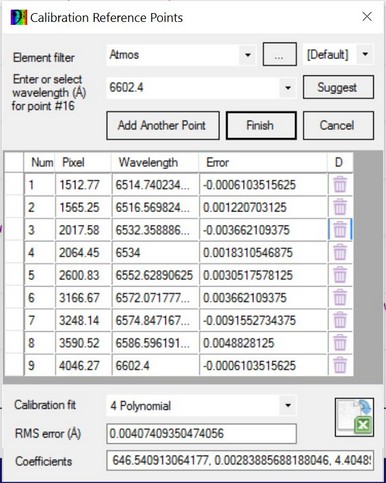Click error cell 0.003662109375 in row 6
386x483 pixels.
point(263,298)
